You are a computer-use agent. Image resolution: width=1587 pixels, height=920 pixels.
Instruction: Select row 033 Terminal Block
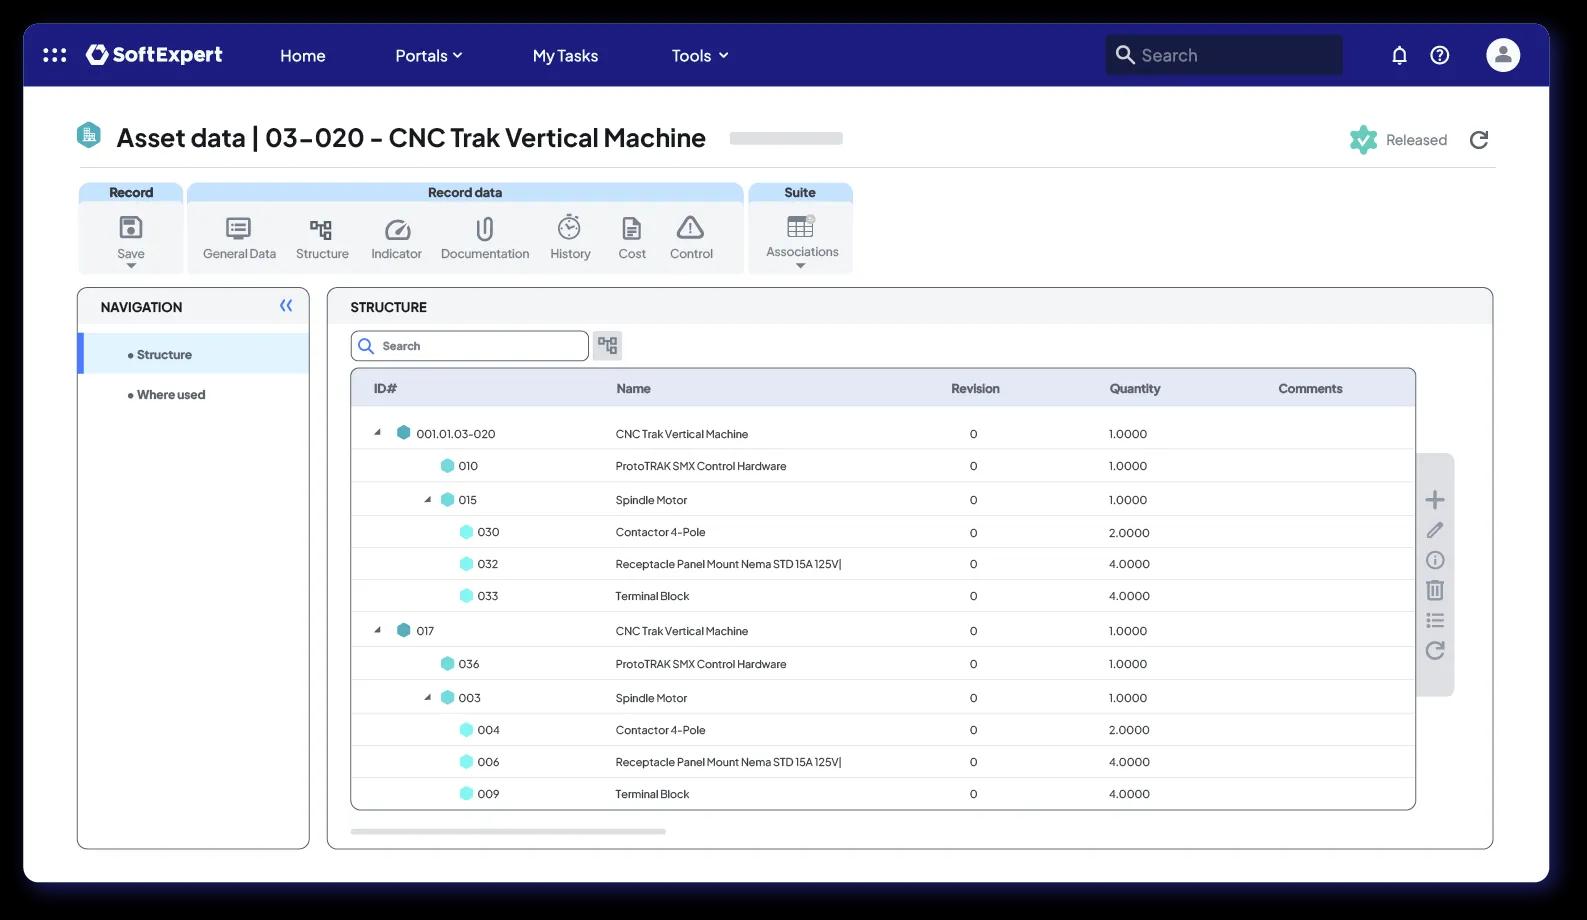[883, 596]
